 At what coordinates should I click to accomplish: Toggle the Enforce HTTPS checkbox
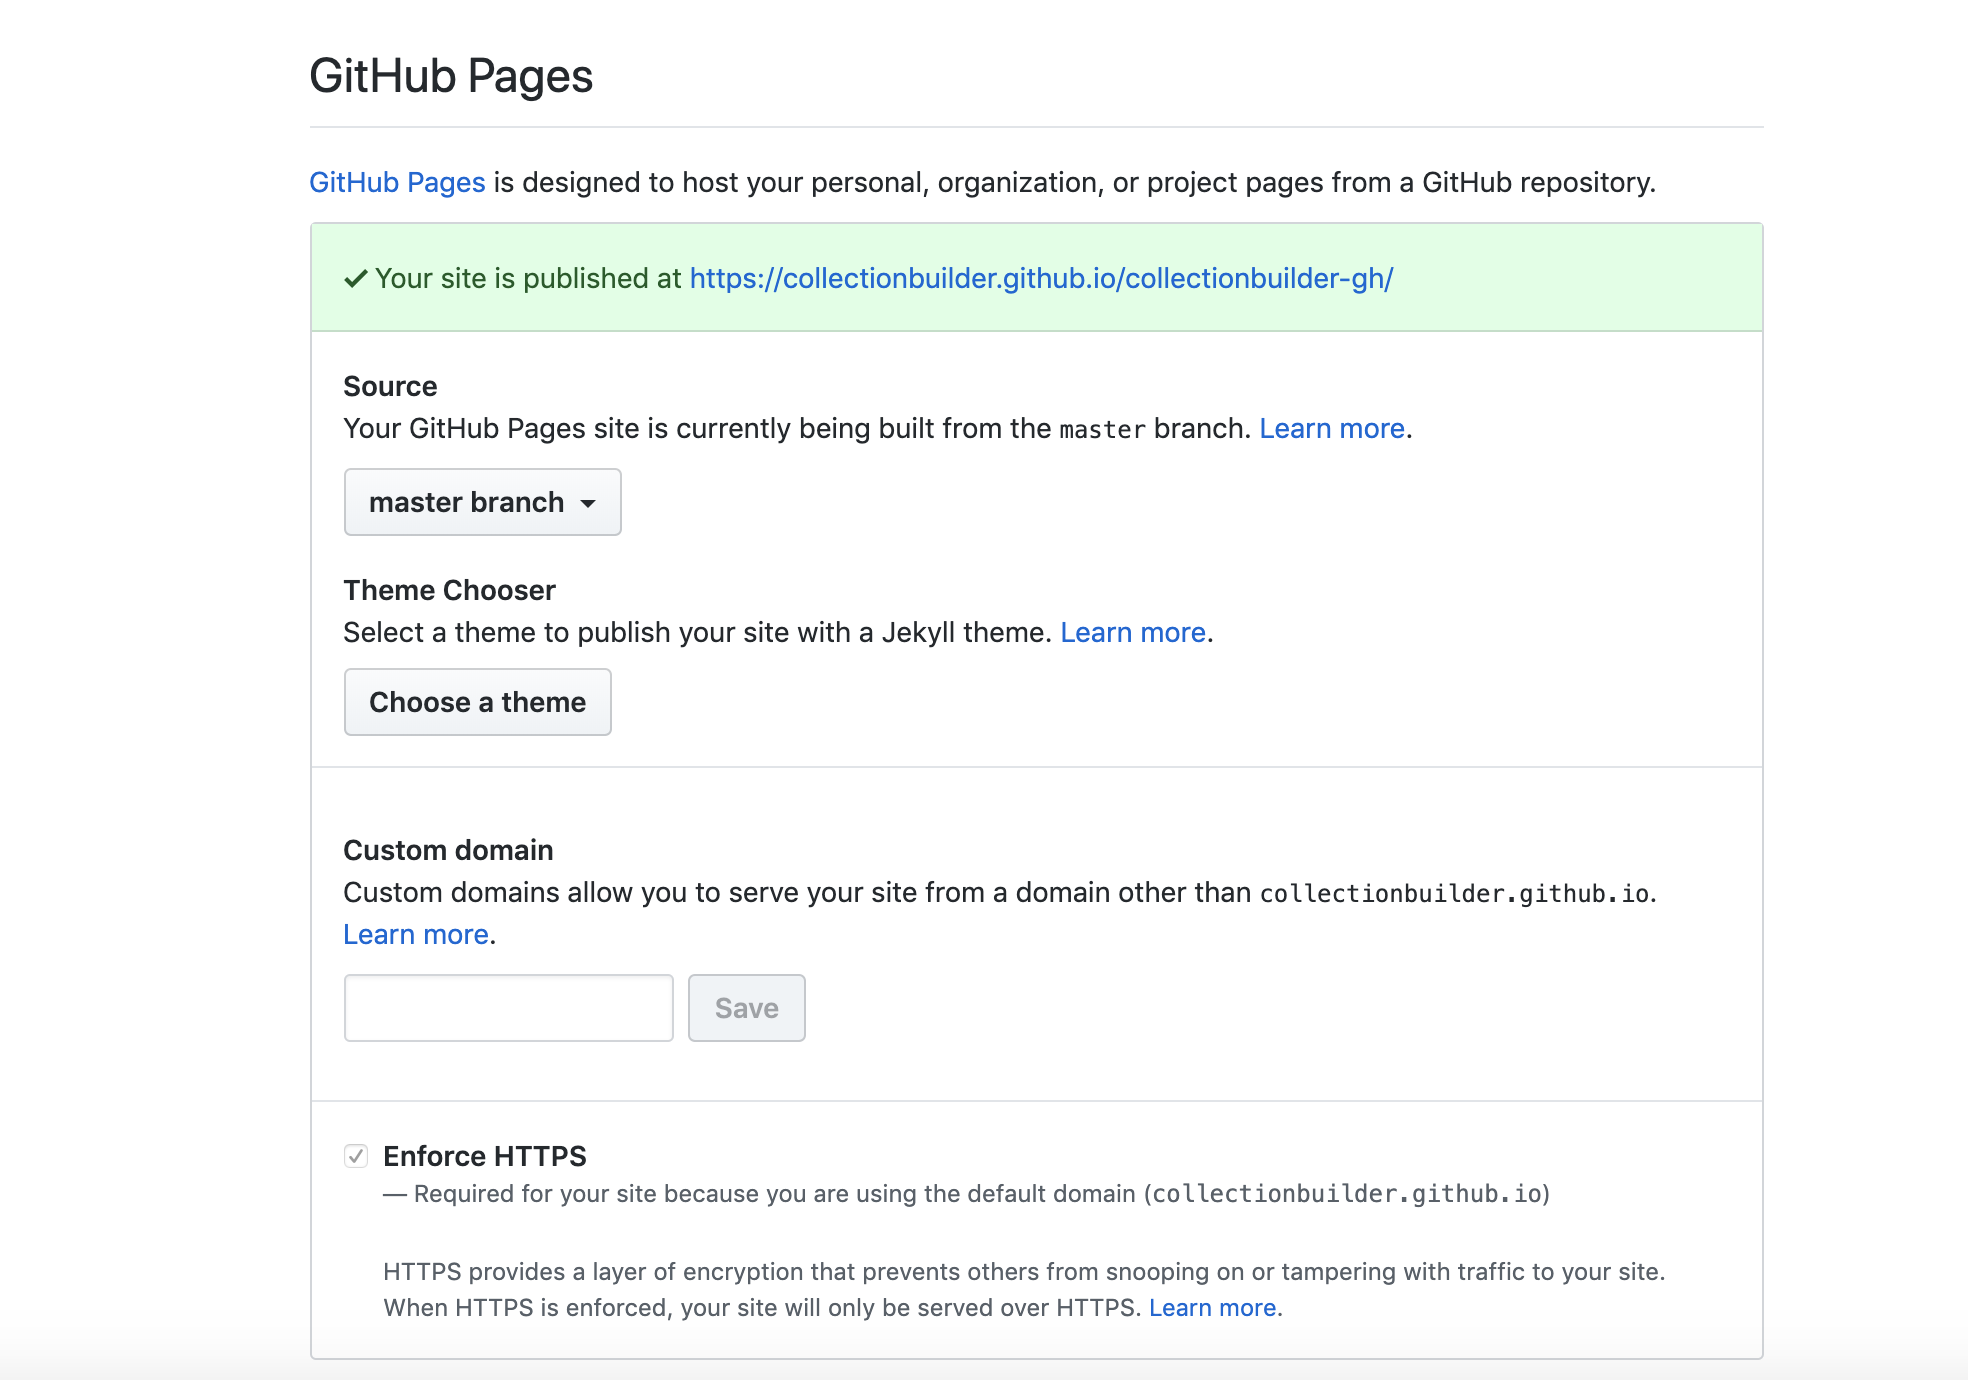[x=356, y=1156]
